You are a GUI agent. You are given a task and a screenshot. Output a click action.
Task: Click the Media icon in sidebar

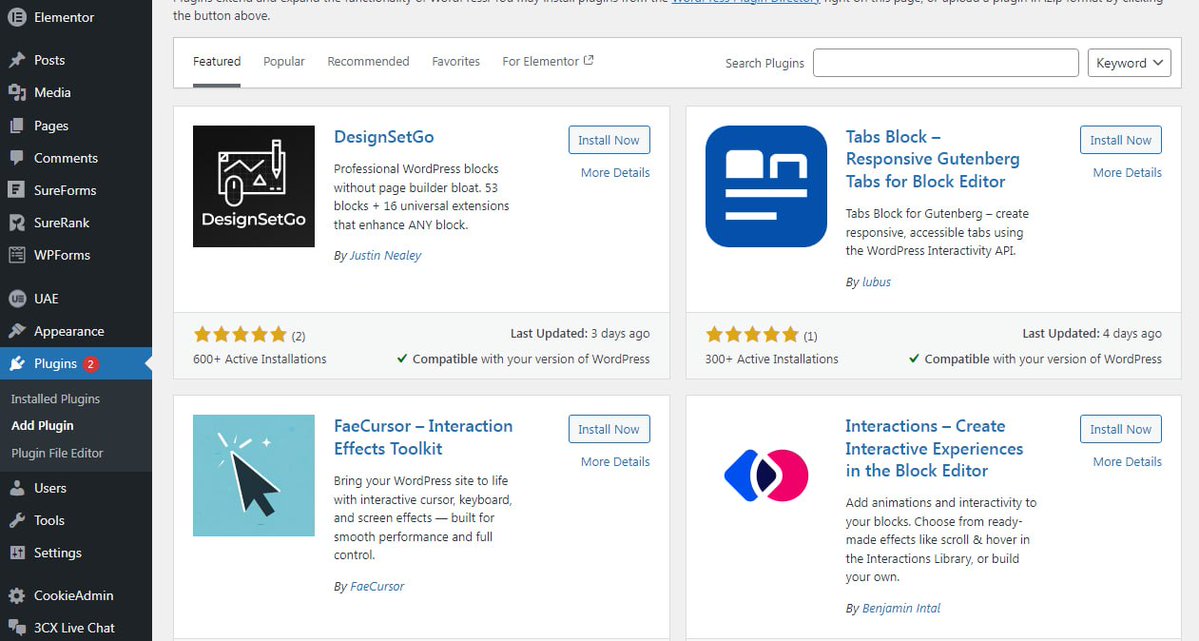pyautogui.click(x=17, y=93)
